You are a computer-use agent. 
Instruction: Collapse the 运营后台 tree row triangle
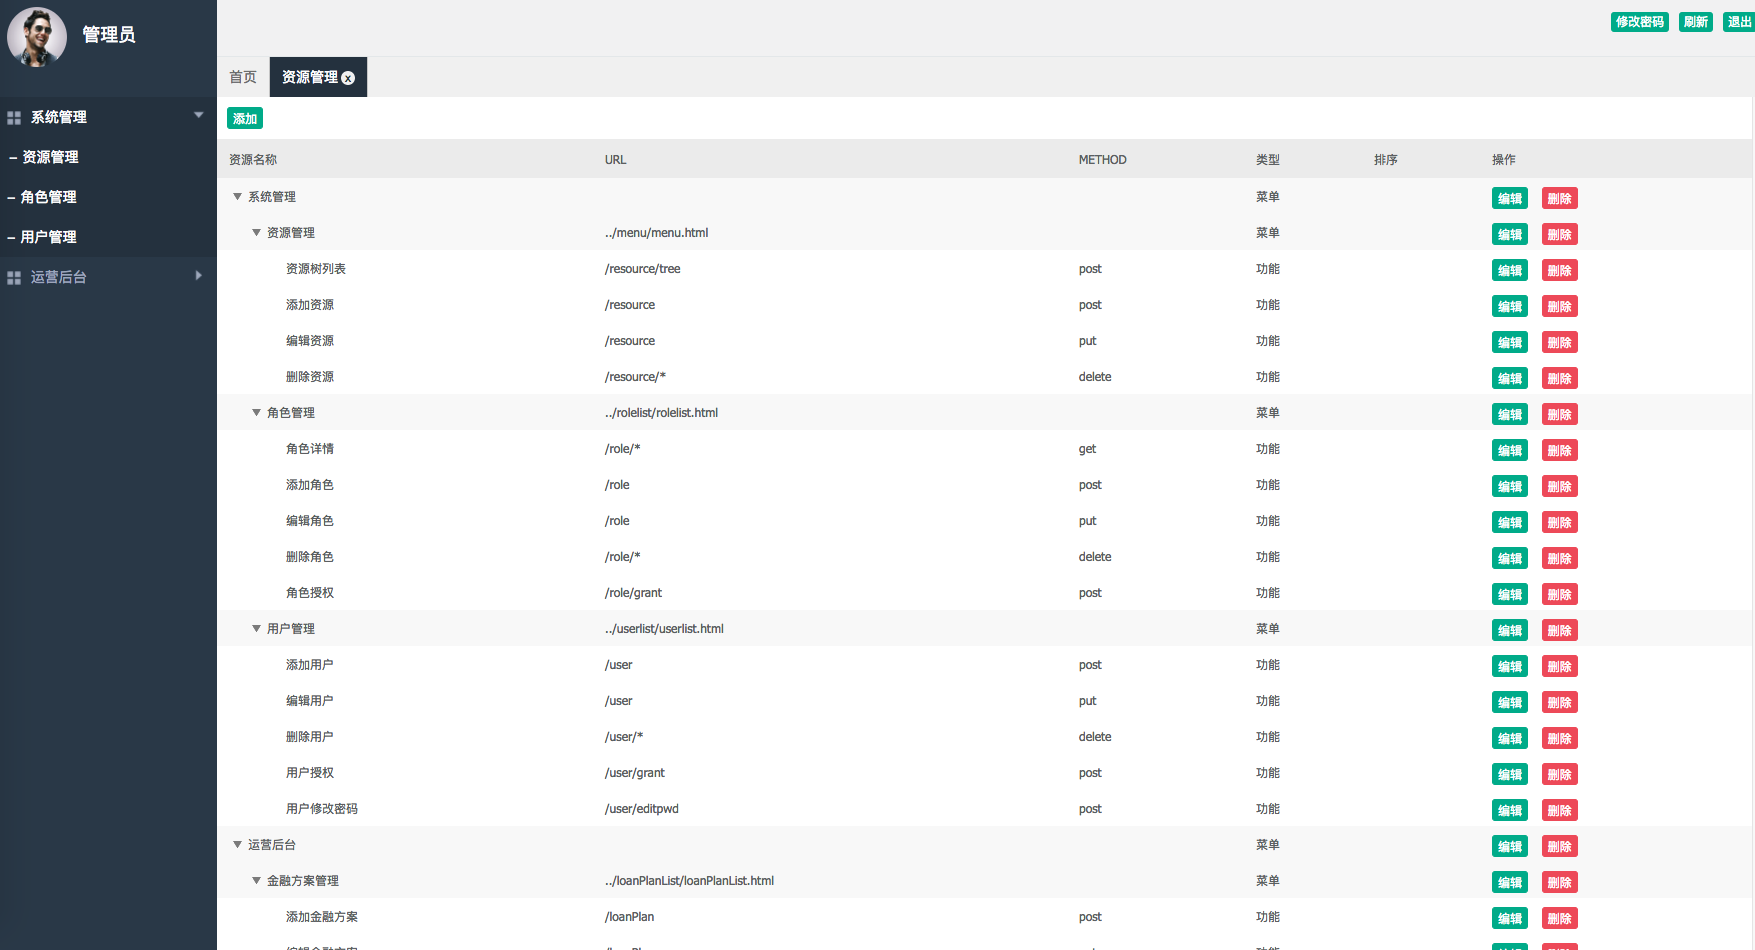(x=238, y=845)
